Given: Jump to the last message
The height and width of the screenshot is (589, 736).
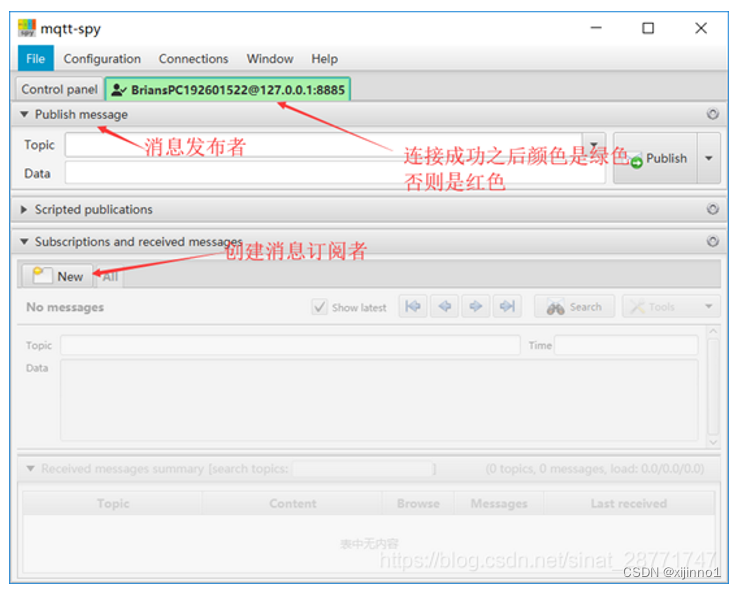Looking at the screenshot, I should (507, 306).
